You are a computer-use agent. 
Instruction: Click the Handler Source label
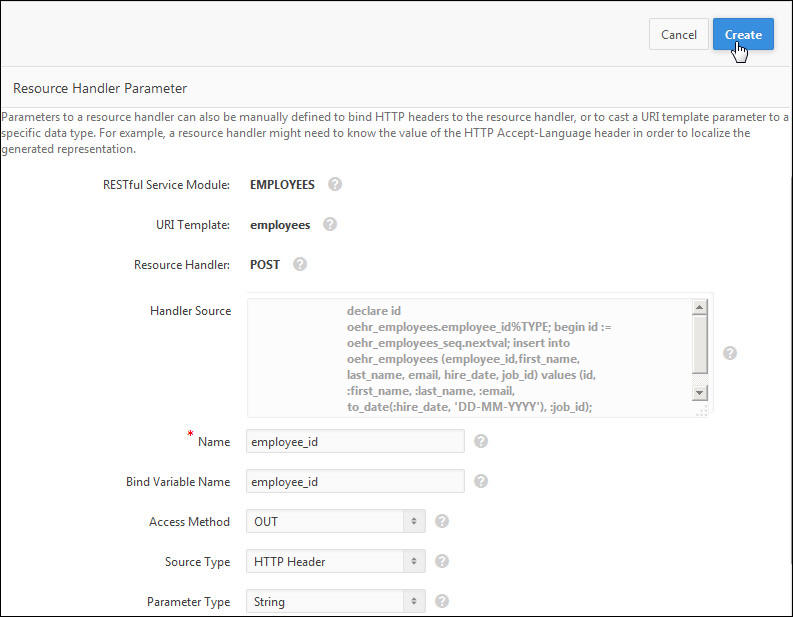click(x=191, y=311)
